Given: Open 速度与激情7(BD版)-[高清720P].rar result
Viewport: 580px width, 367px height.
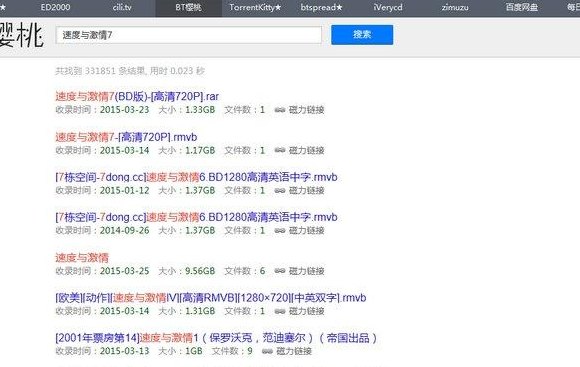Looking at the screenshot, I should 137,97.
